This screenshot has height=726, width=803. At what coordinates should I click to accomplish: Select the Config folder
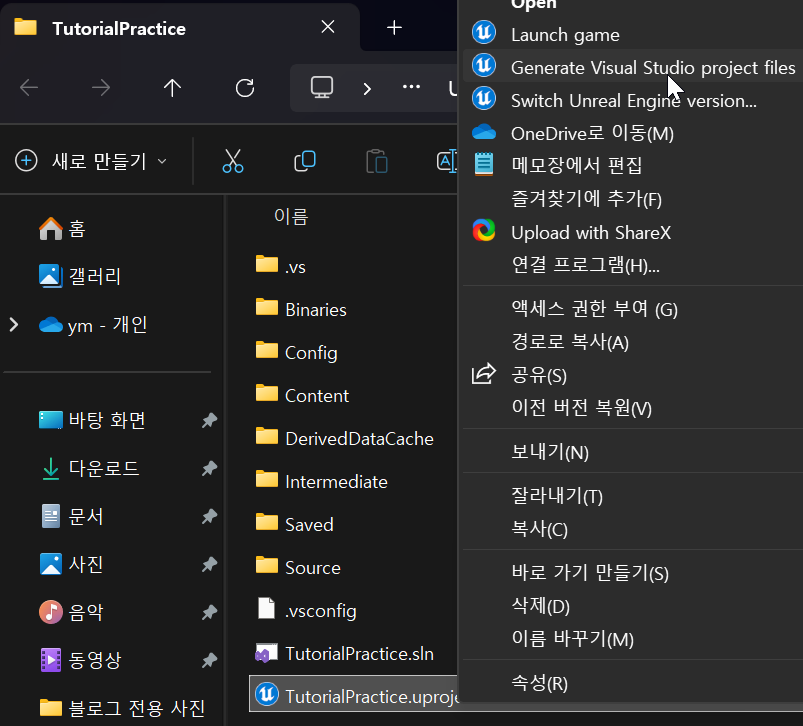click(297, 352)
